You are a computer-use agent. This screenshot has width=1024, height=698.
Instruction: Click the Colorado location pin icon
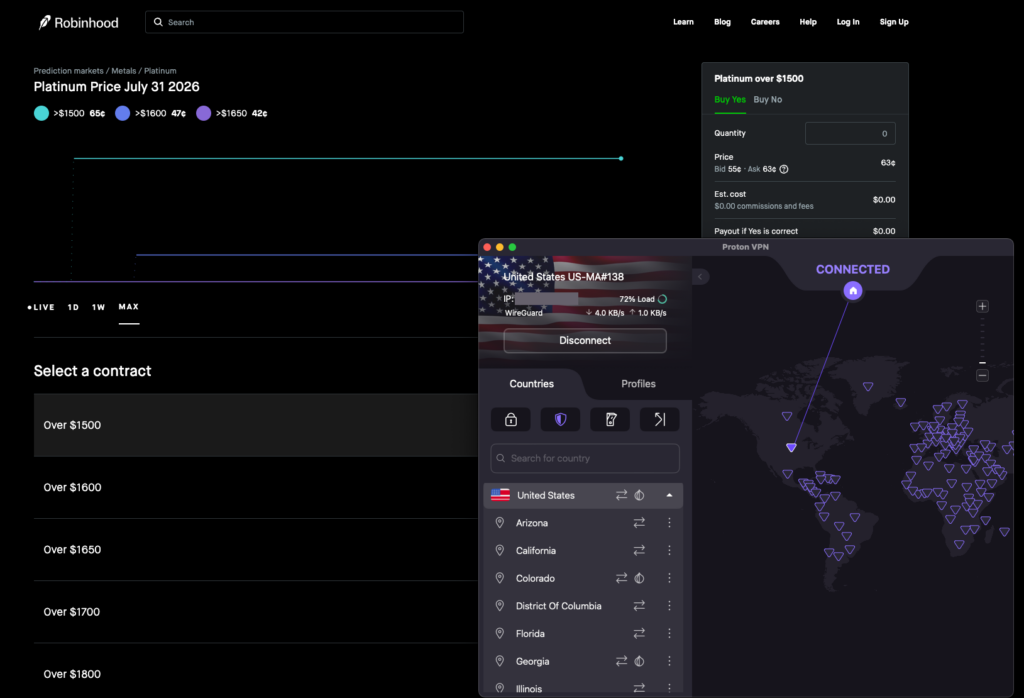[x=500, y=579]
